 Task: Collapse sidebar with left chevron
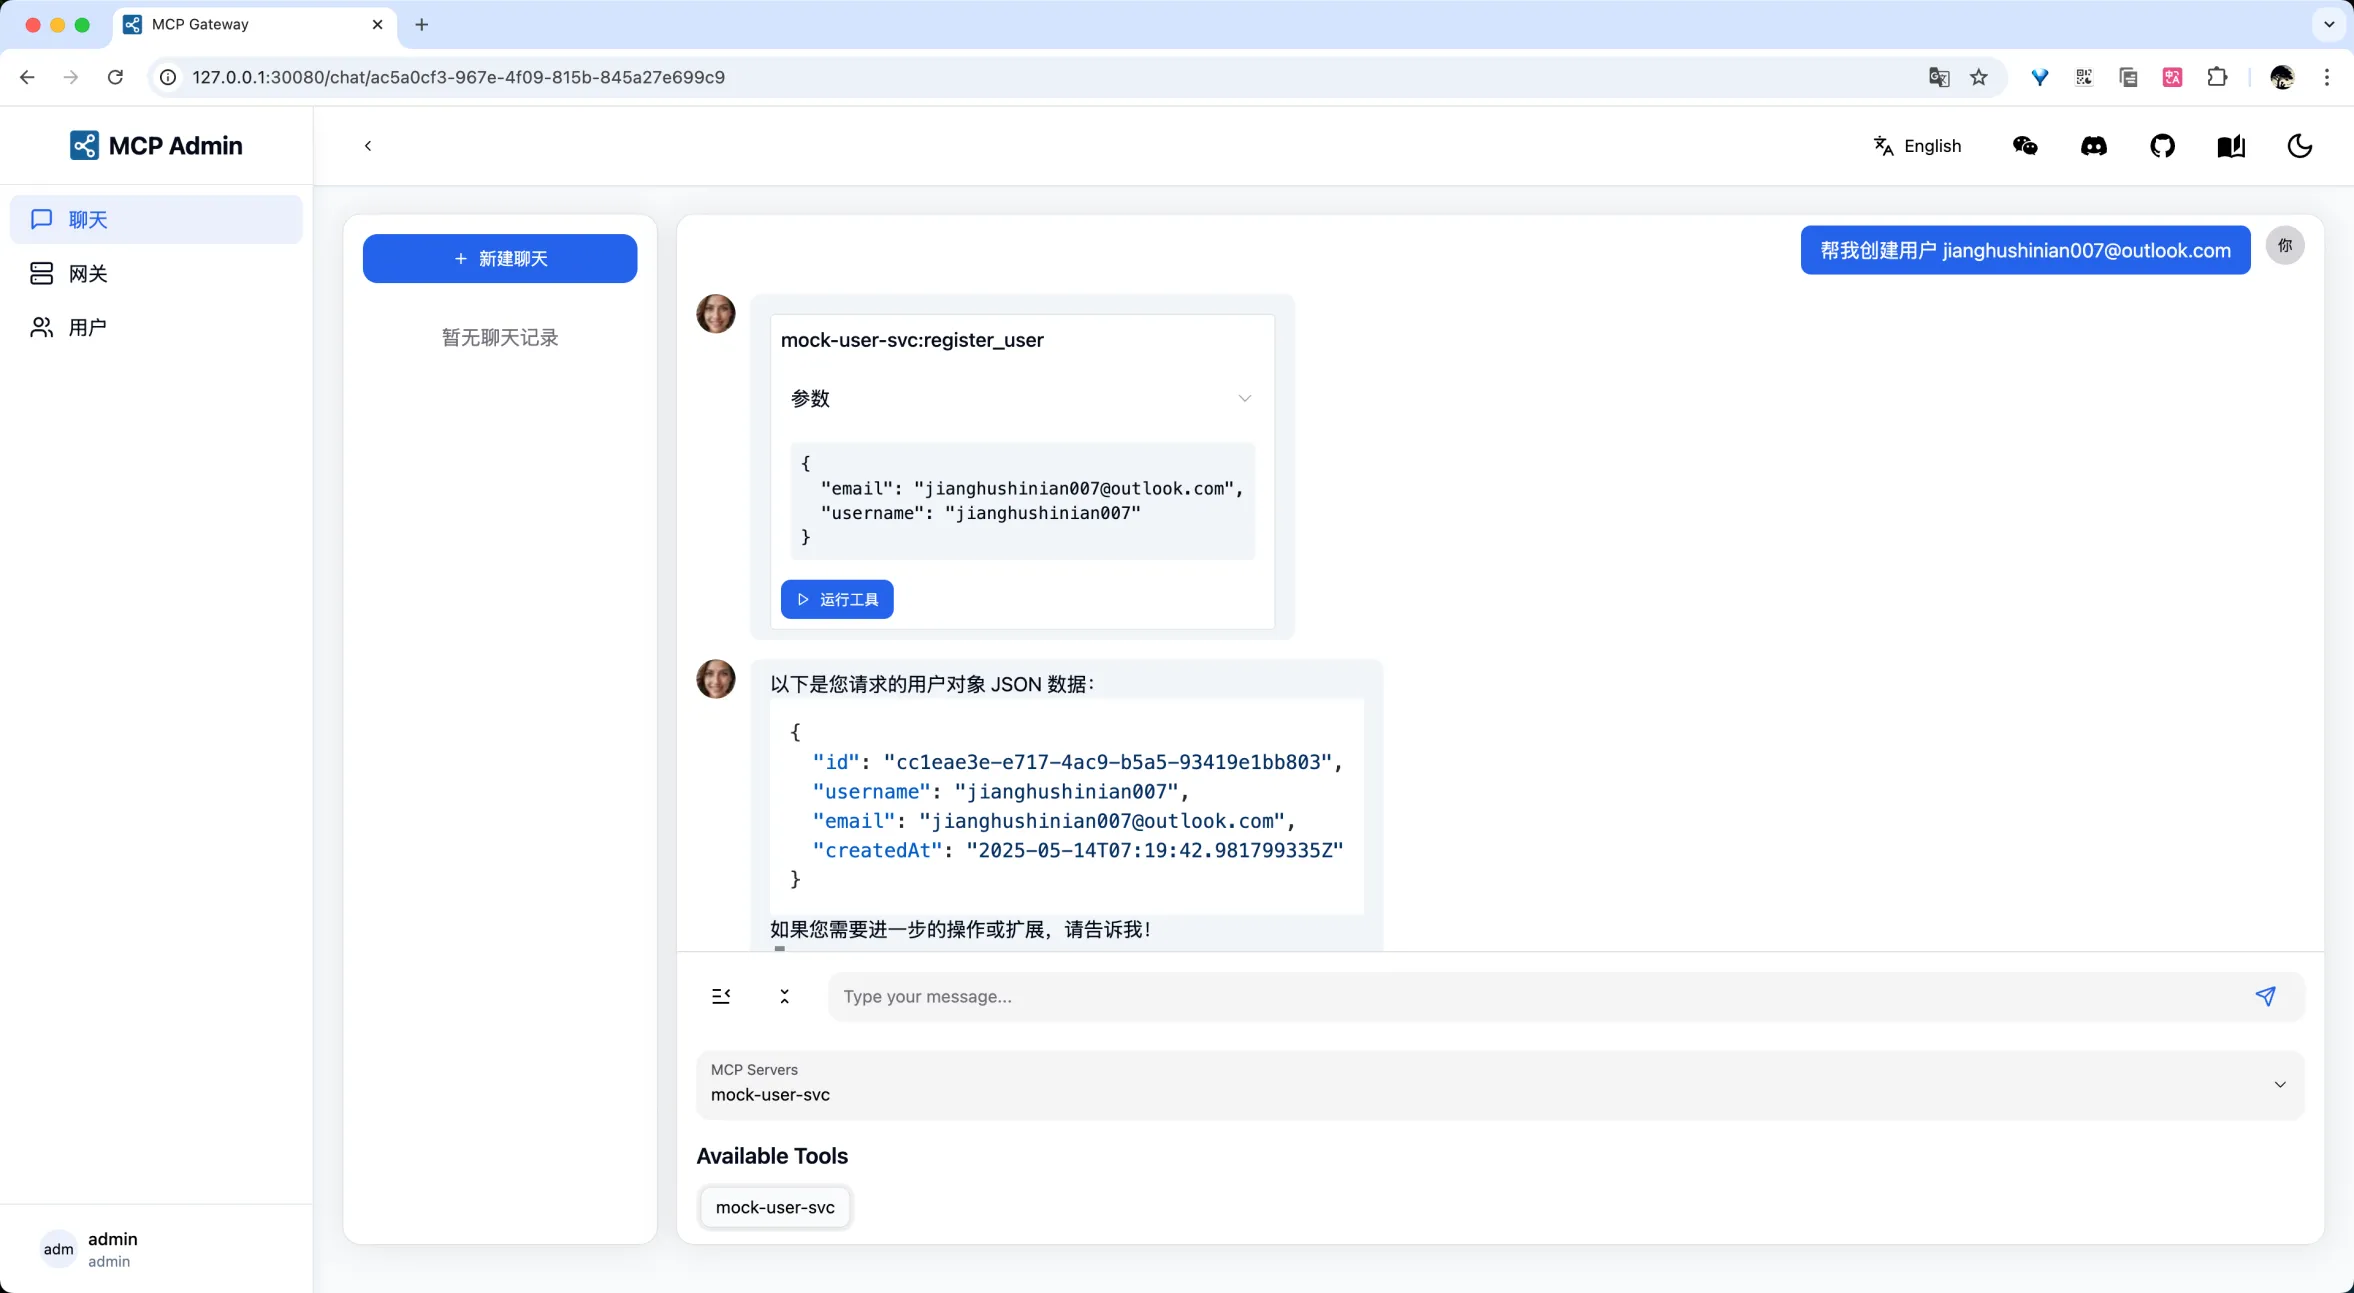click(x=368, y=146)
